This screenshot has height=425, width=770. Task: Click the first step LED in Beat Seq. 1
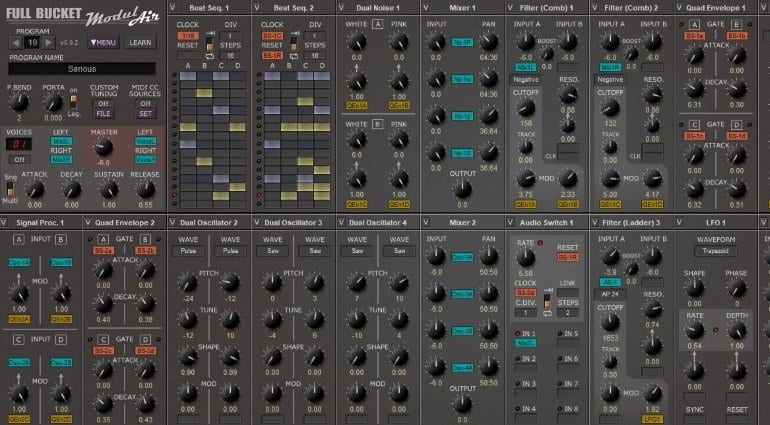(174, 76)
